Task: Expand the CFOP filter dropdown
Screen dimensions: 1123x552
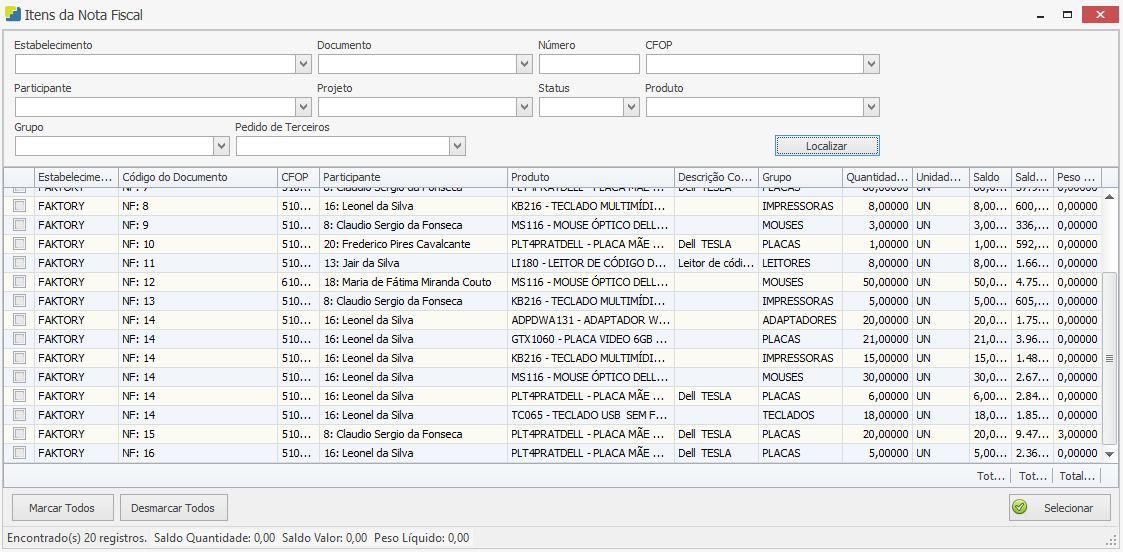Action: click(x=872, y=65)
